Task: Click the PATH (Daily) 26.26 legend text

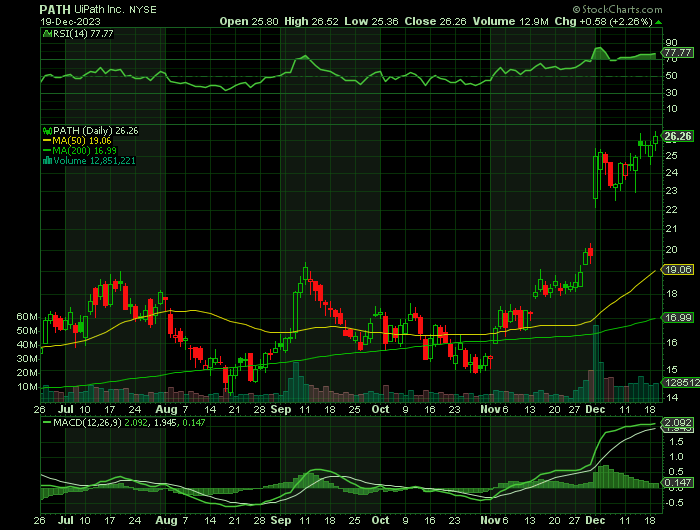Action: 96,131
